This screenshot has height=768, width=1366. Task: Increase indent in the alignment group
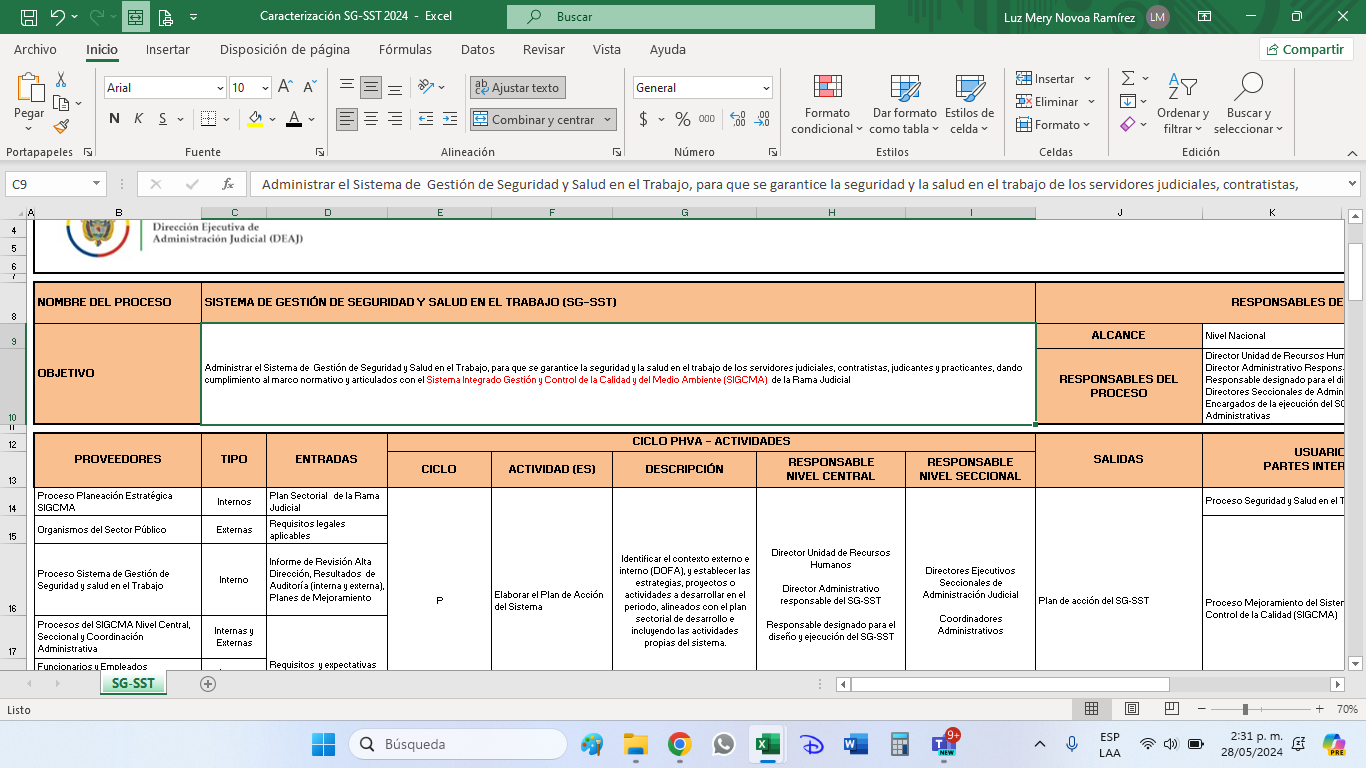[451, 119]
